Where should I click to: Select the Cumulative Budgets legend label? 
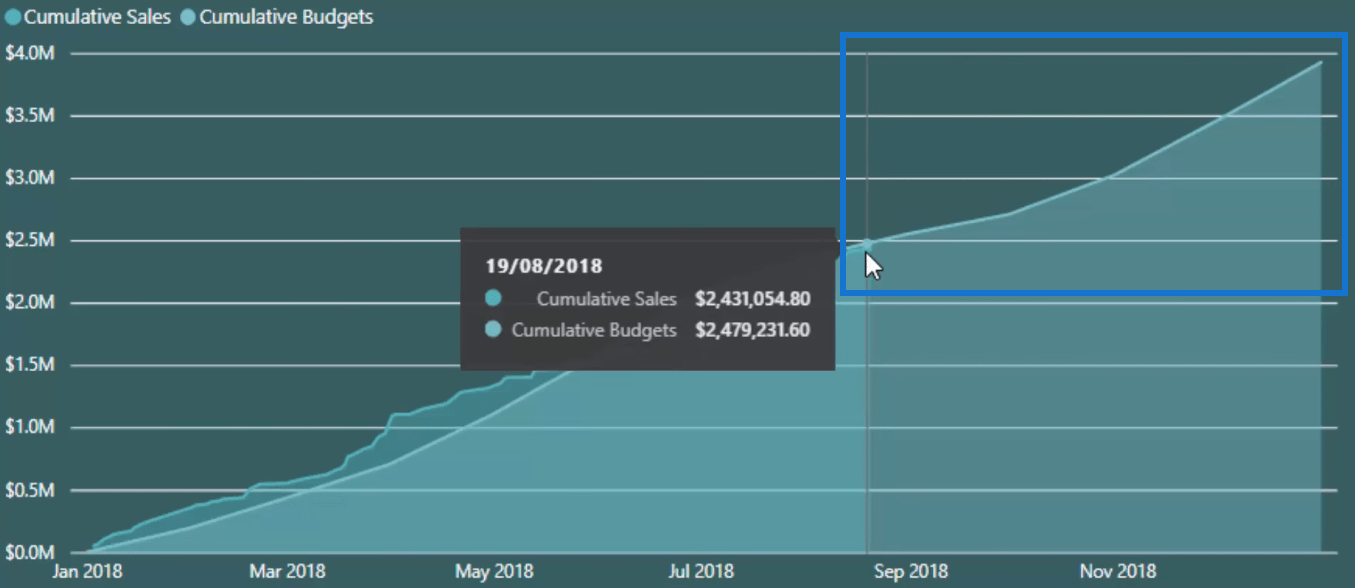[x=286, y=17]
